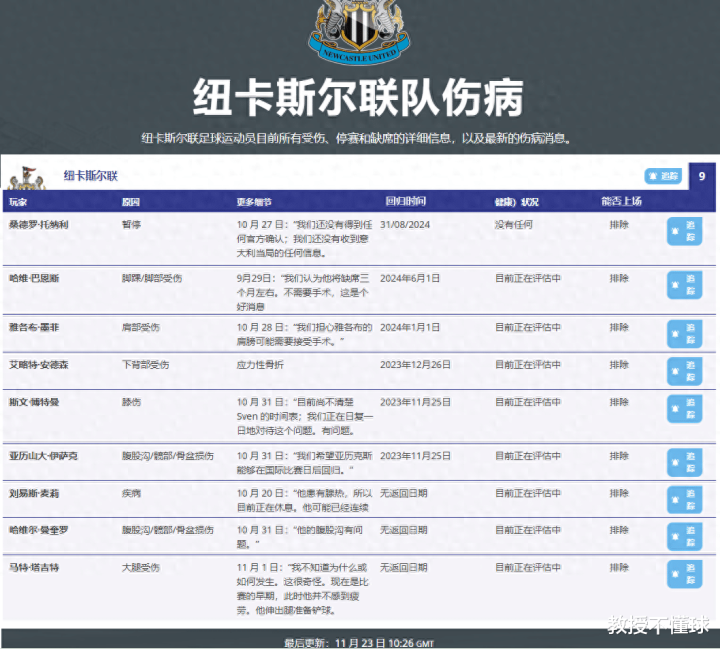
Task: Select player name 刘易斯·麦莉
Action: [x=34, y=493]
